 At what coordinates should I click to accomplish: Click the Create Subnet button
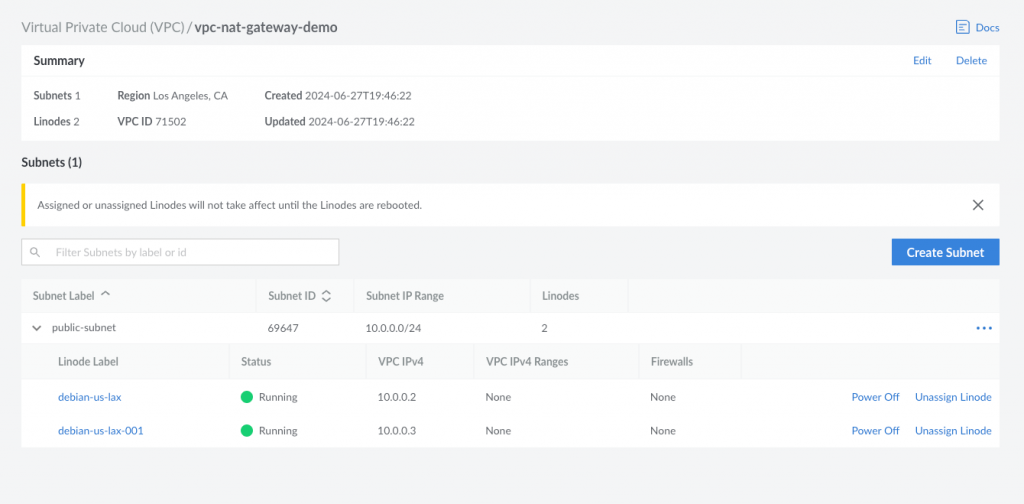(945, 252)
